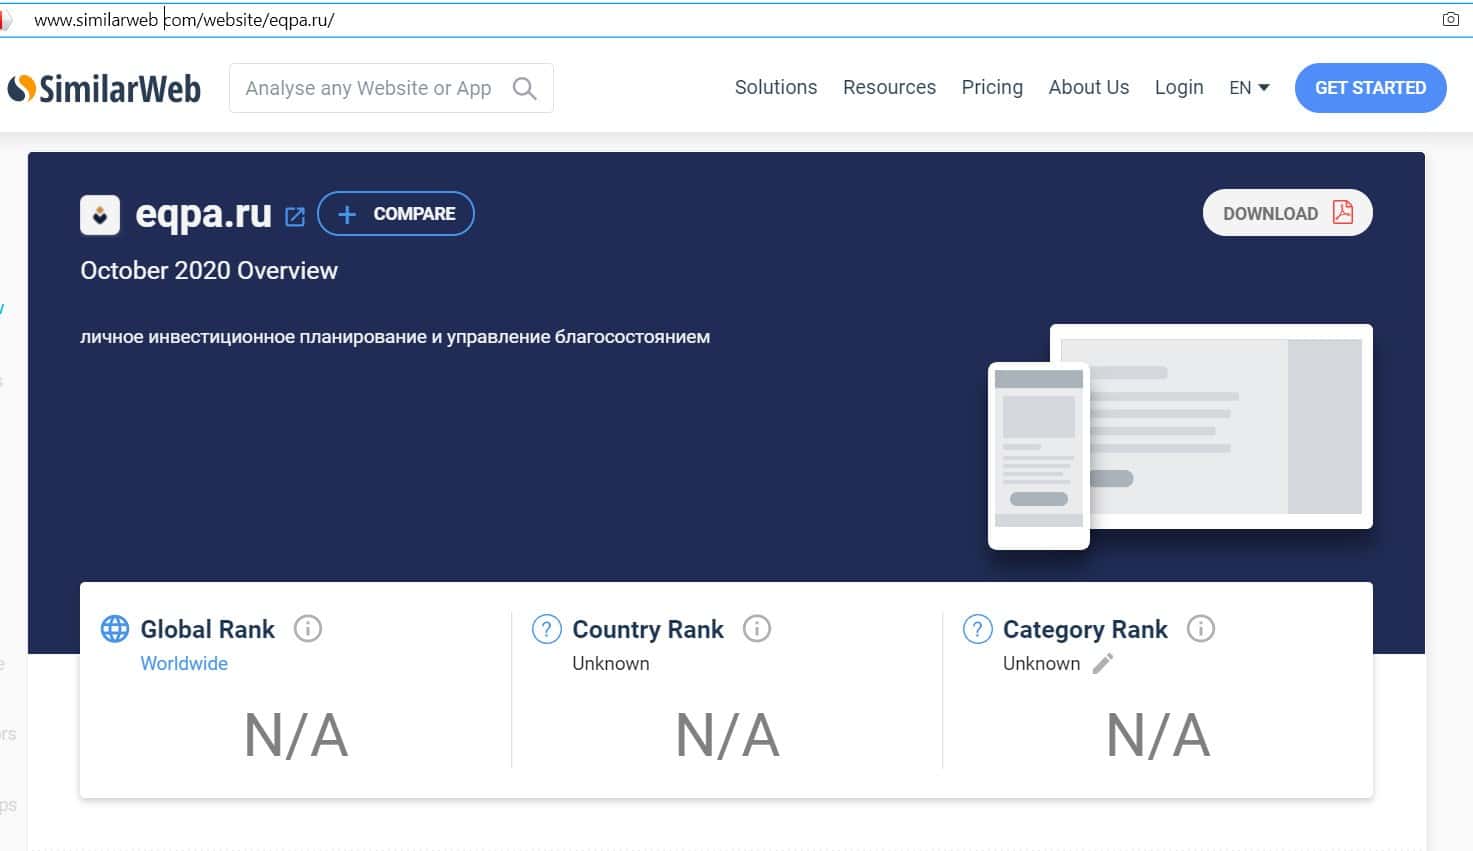Click the eqpa.ru site title
This screenshot has width=1473, height=851.
[x=203, y=214]
